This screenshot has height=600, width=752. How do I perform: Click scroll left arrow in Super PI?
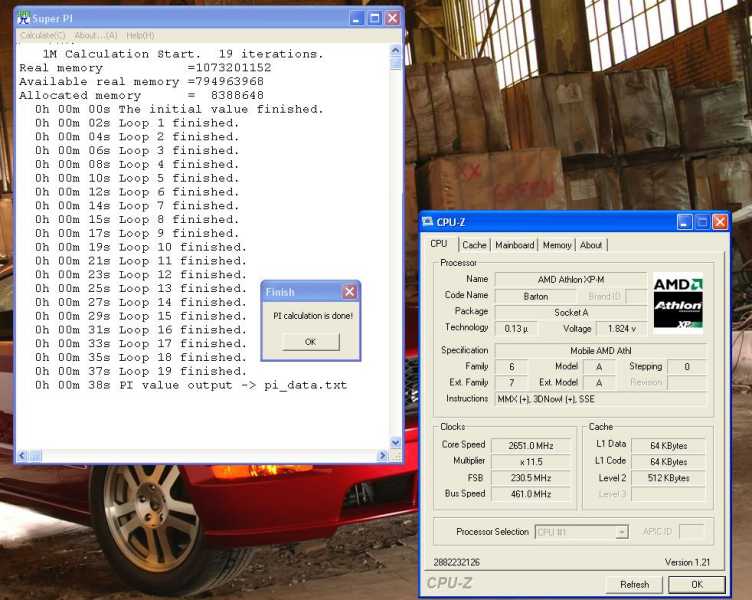click(22, 455)
